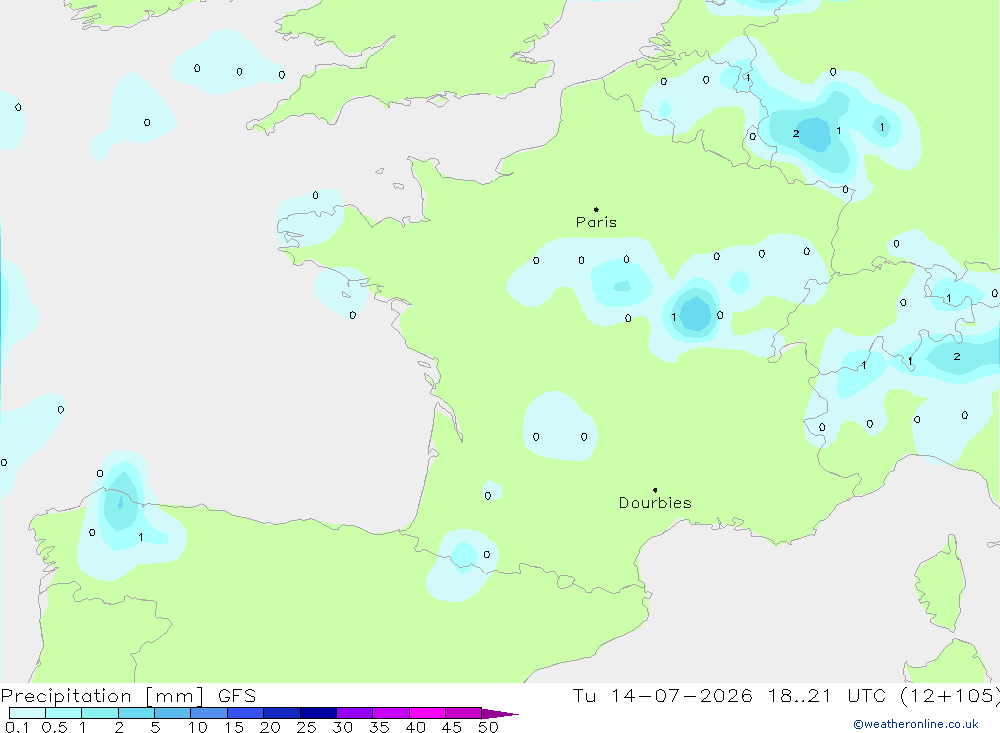Image resolution: width=1000 pixels, height=733 pixels.
Task: Select the 20–25 mm dark blue legend swatch
Action: pos(282,713)
